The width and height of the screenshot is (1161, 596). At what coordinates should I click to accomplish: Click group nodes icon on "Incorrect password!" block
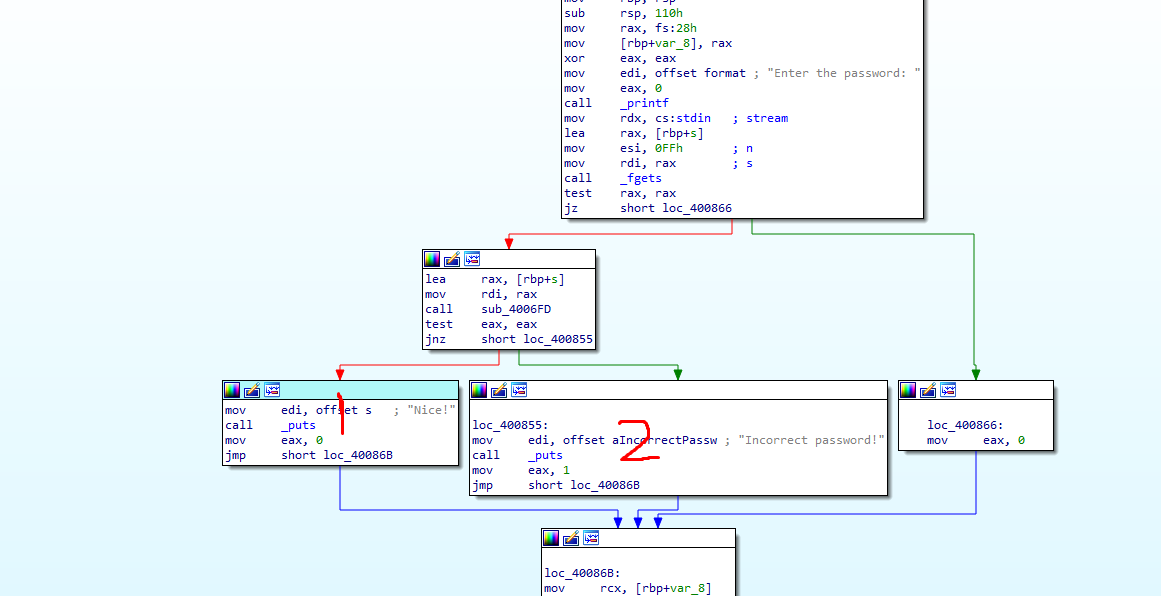tap(519, 390)
